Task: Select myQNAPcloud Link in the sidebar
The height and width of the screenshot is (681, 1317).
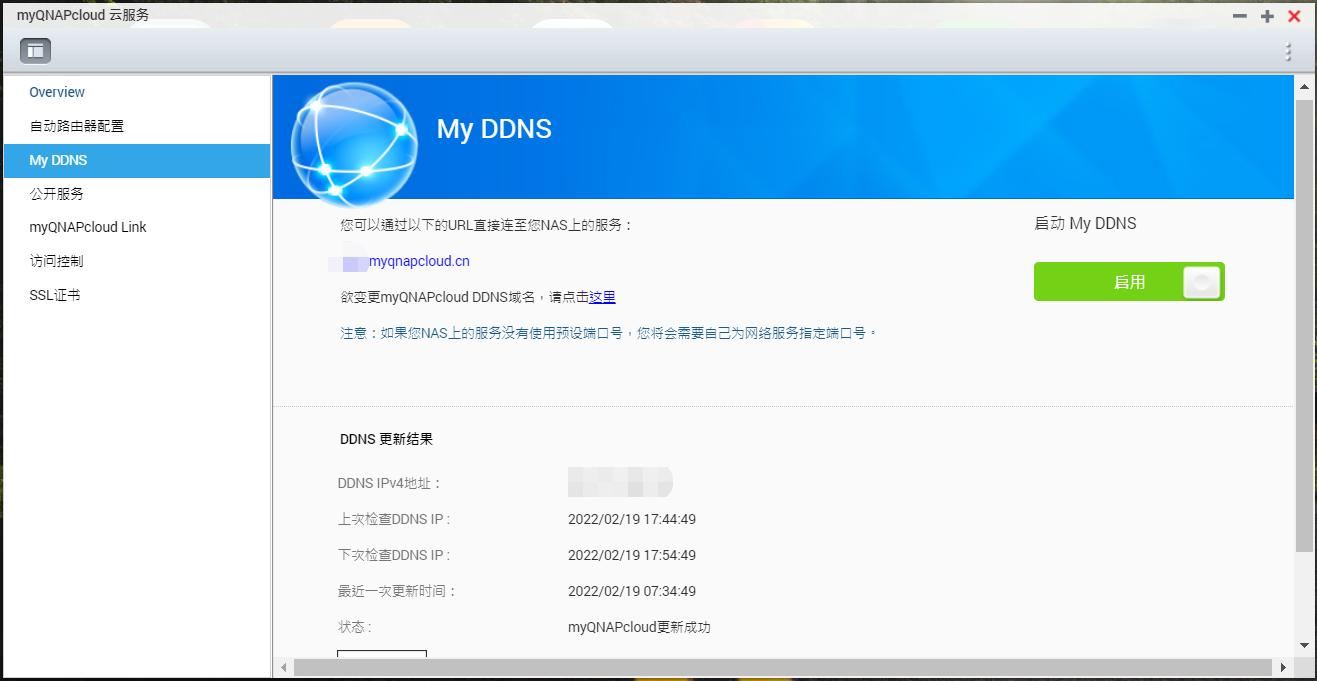Action: coord(87,227)
